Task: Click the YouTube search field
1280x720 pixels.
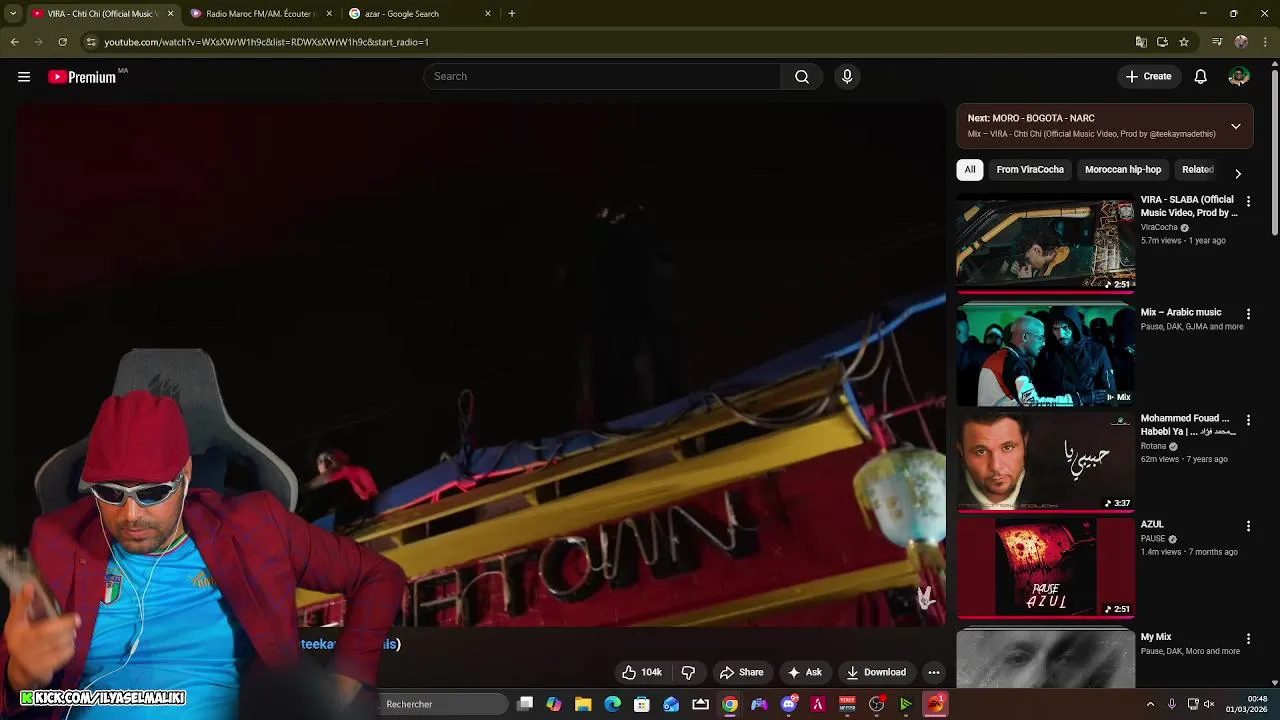Action: [x=603, y=77]
